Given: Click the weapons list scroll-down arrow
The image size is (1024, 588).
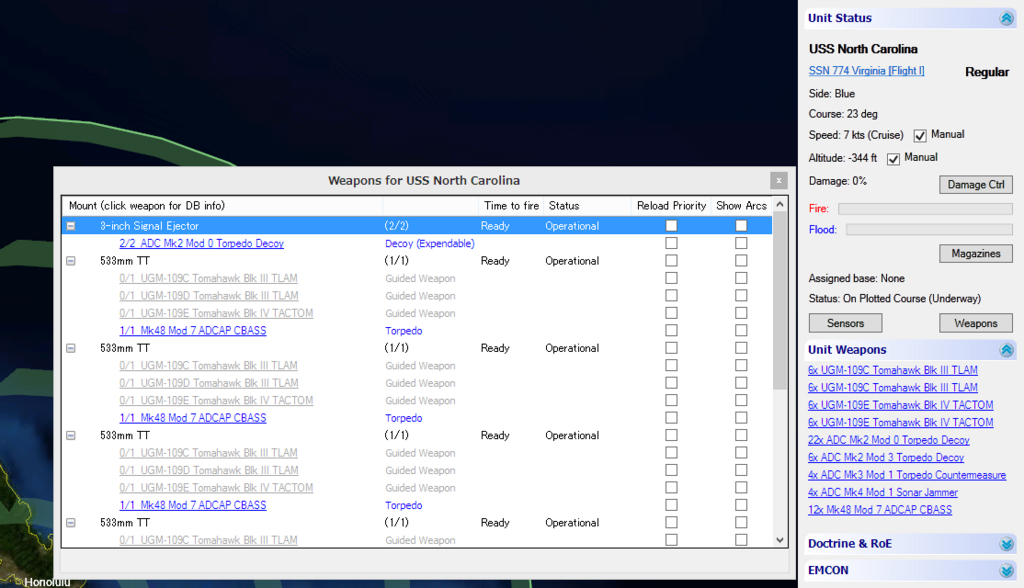Looking at the screenshot, I should click(x=779, y=540).
